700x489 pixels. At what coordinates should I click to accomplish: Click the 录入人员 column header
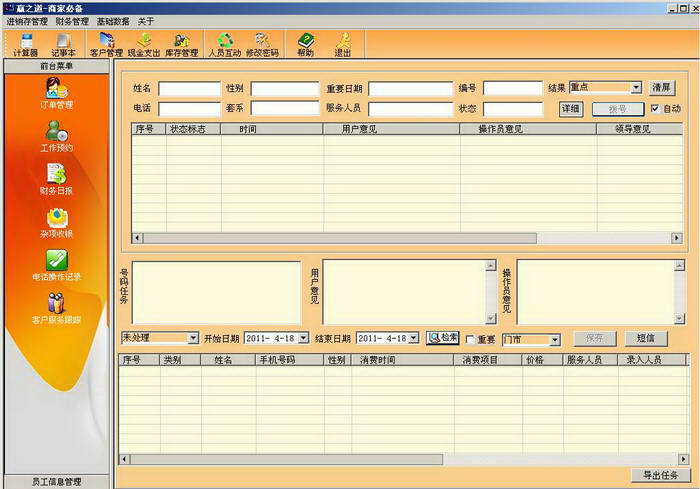pos(651,359)
